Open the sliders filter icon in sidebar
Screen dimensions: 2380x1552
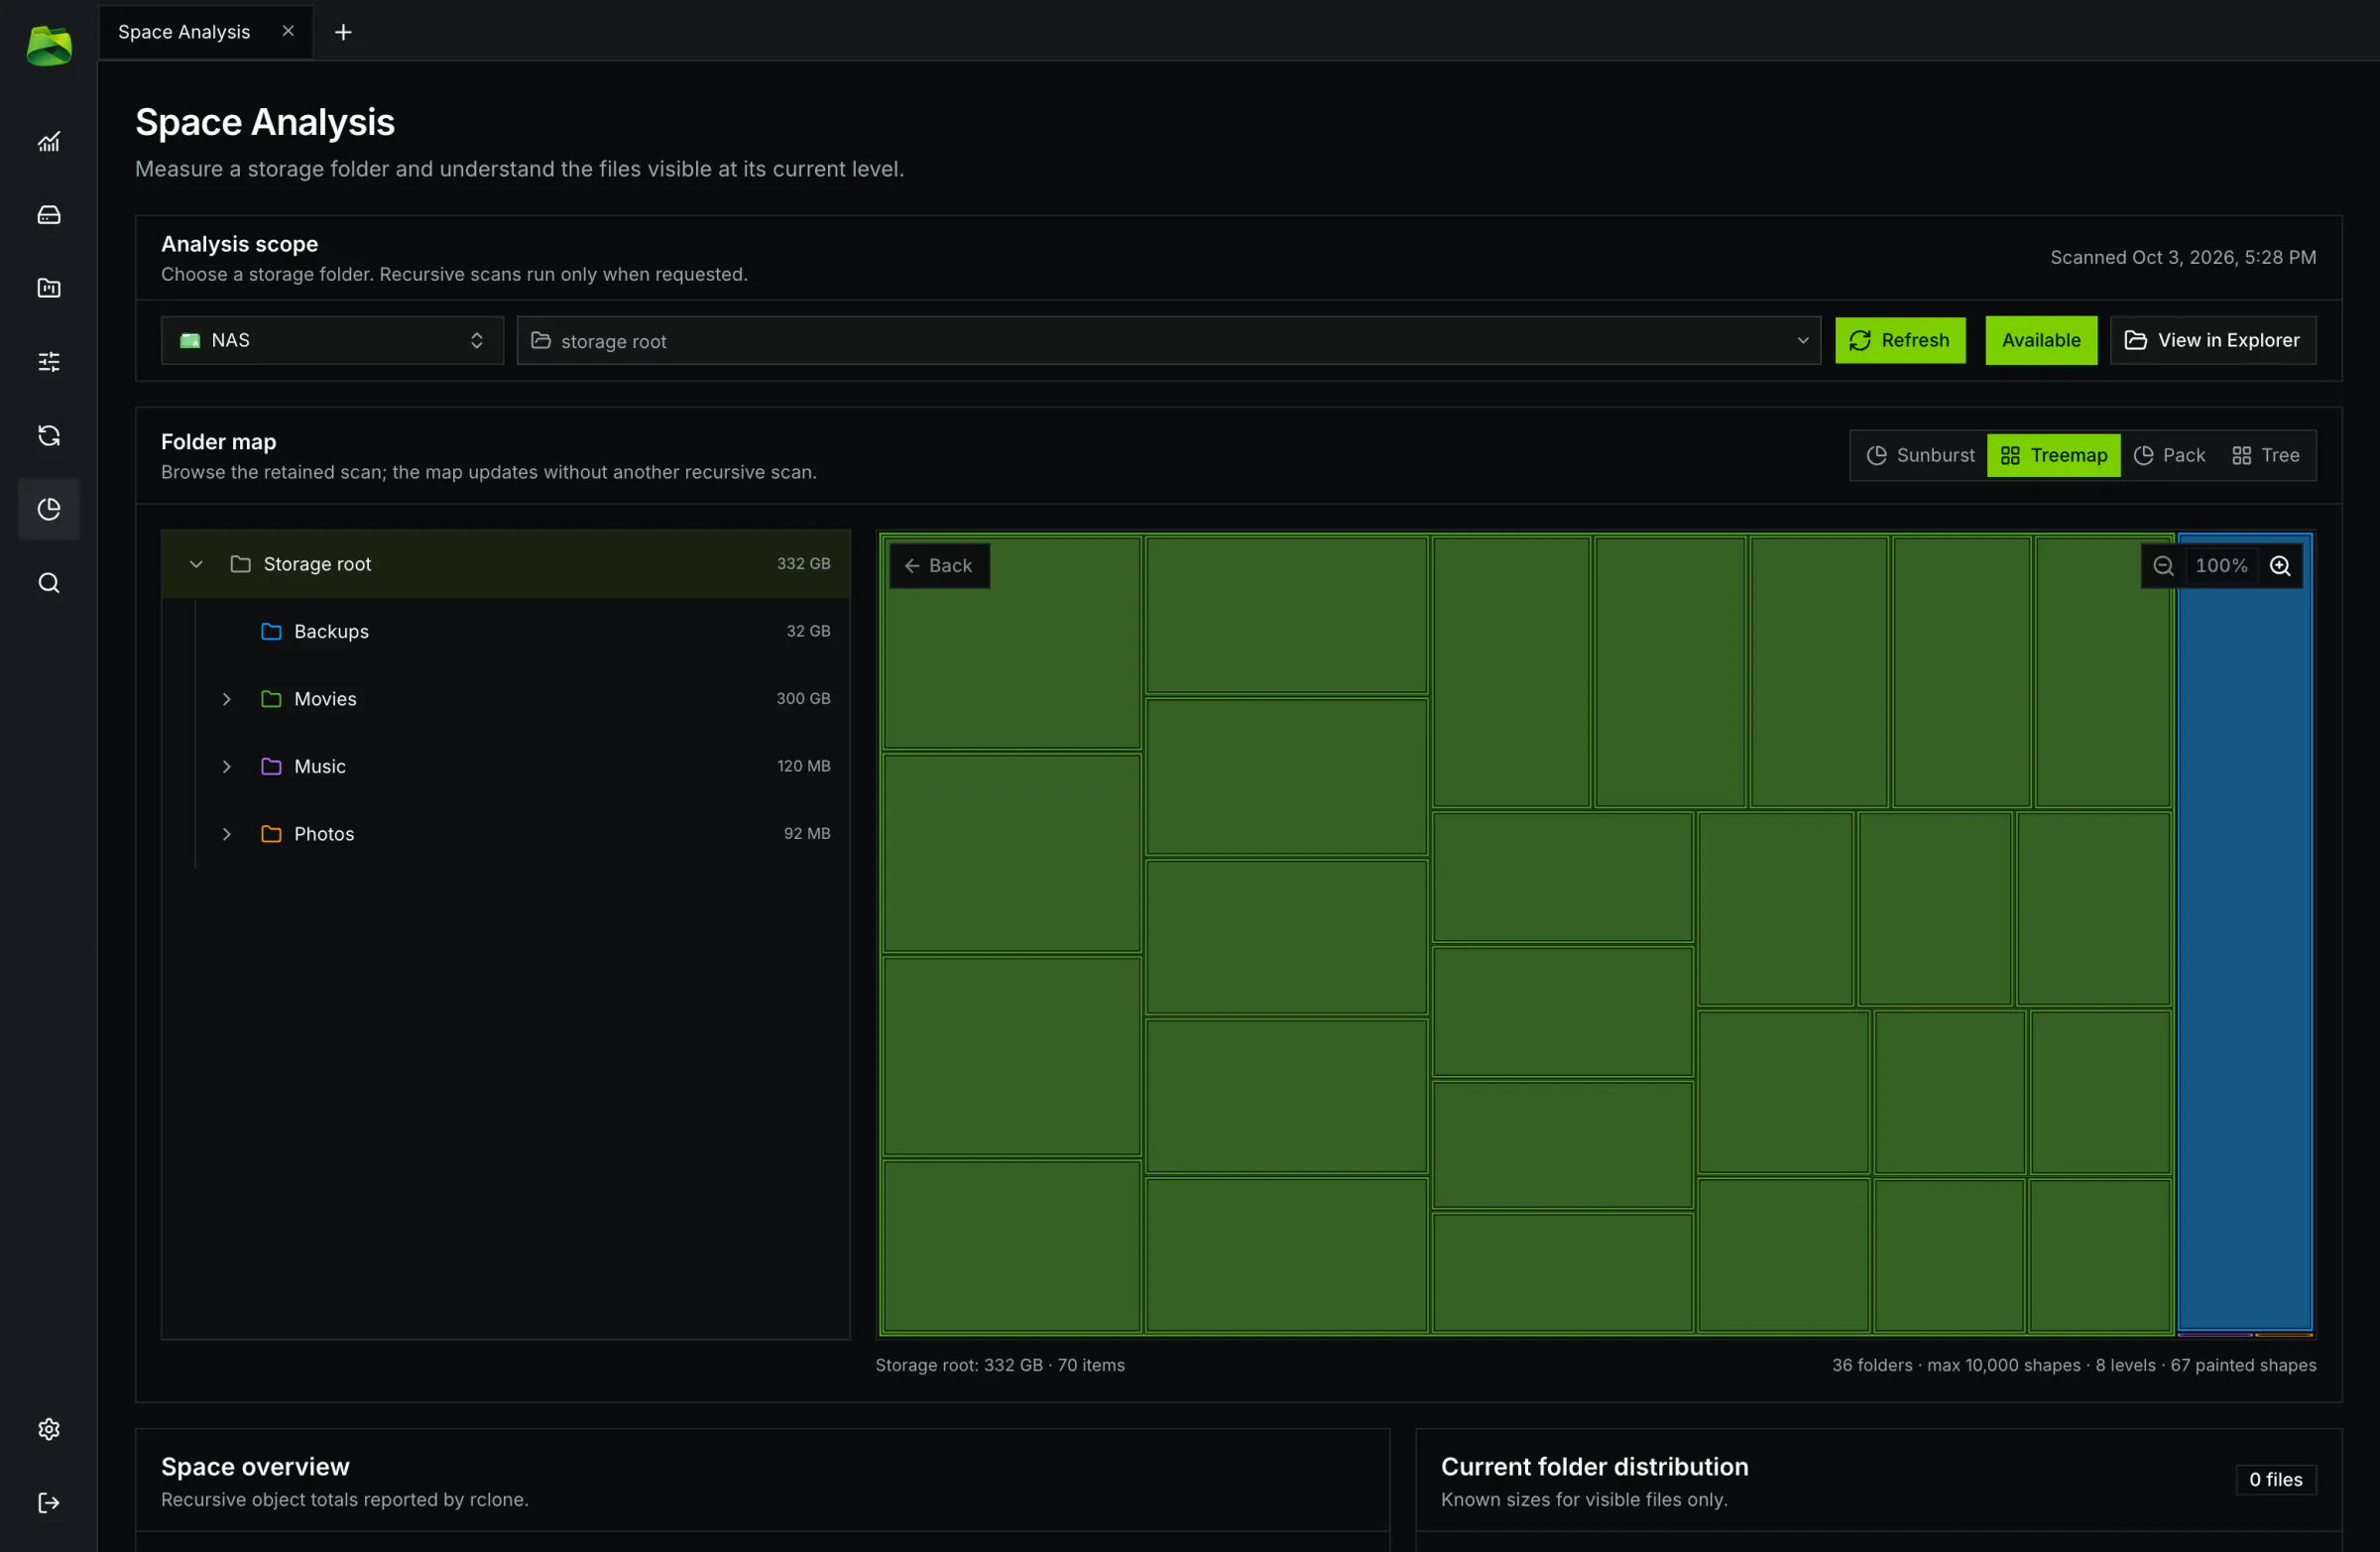(48, 361)
